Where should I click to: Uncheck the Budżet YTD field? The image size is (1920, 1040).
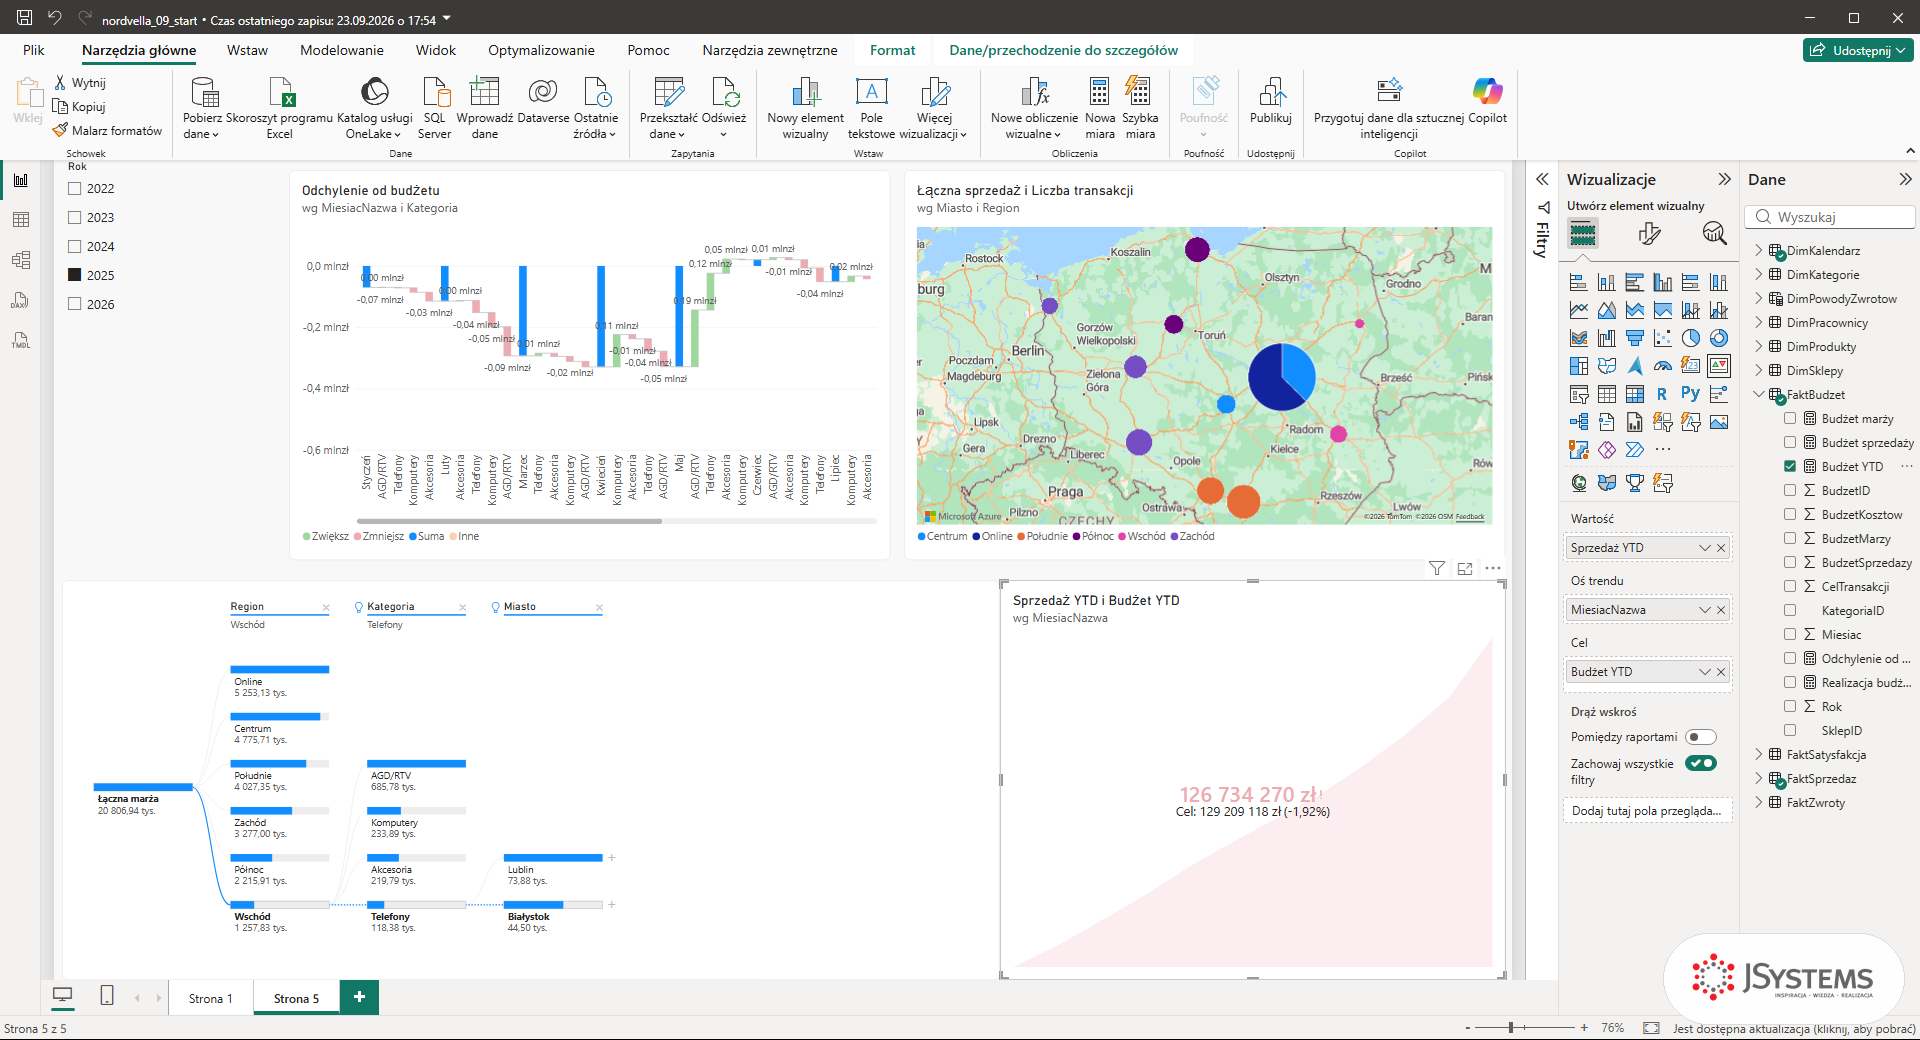click(1790, 467)
